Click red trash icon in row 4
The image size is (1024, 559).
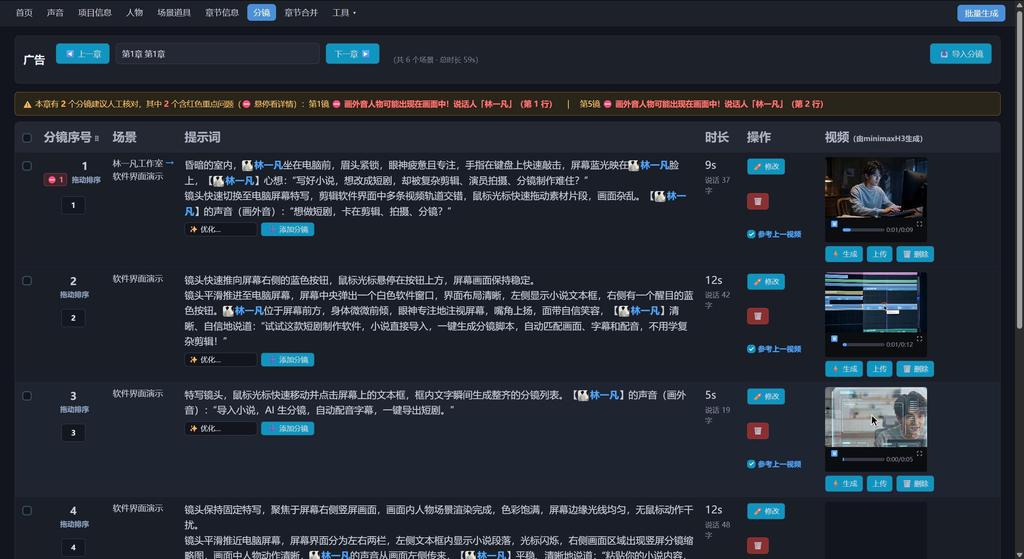[x=758, y=545]
